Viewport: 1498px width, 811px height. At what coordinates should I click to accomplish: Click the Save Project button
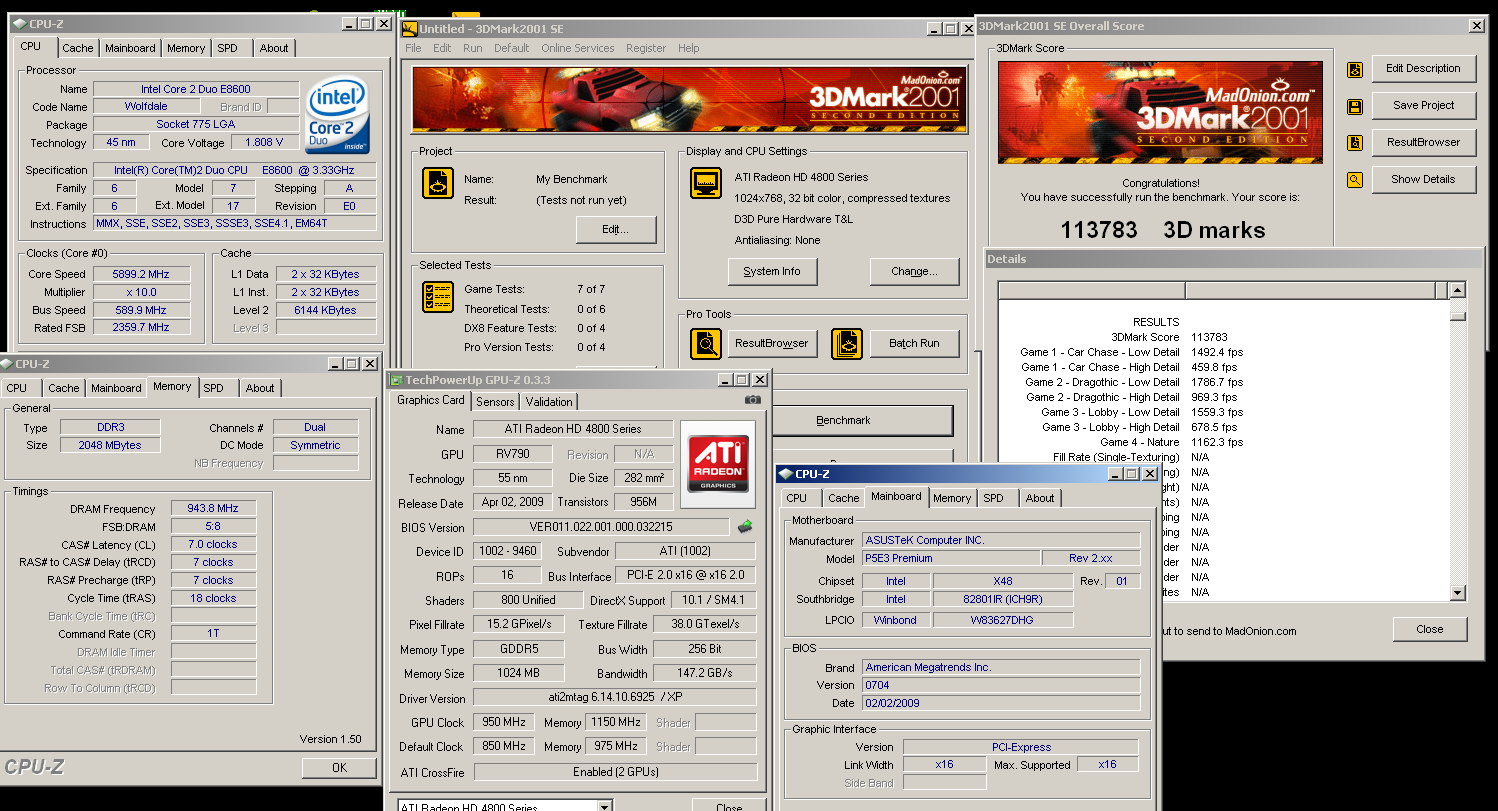point(1423,106)
